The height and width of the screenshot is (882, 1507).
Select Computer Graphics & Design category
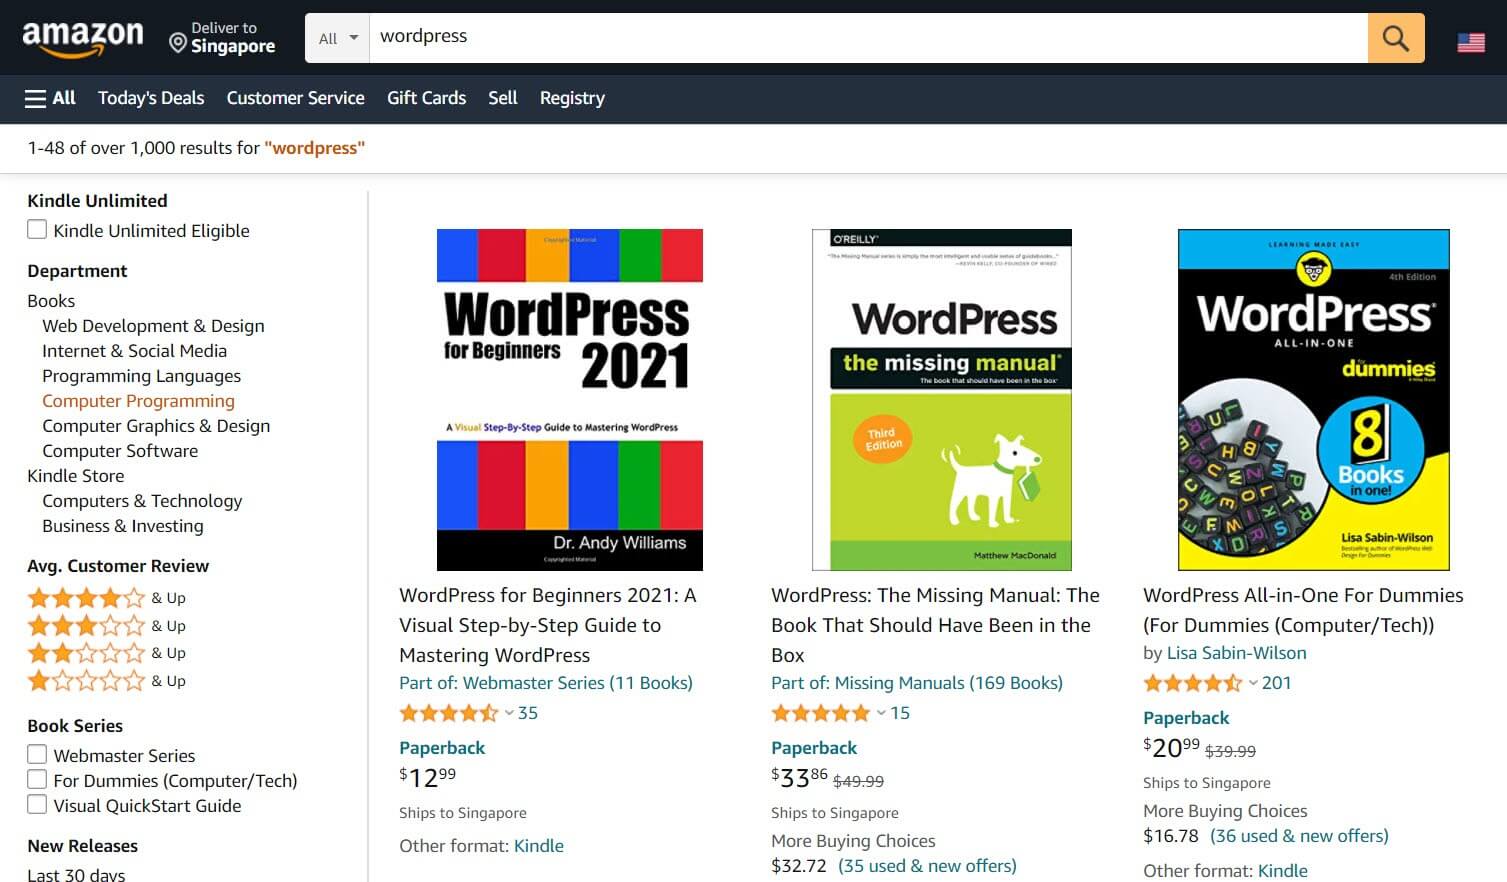[x=156, y=426]
